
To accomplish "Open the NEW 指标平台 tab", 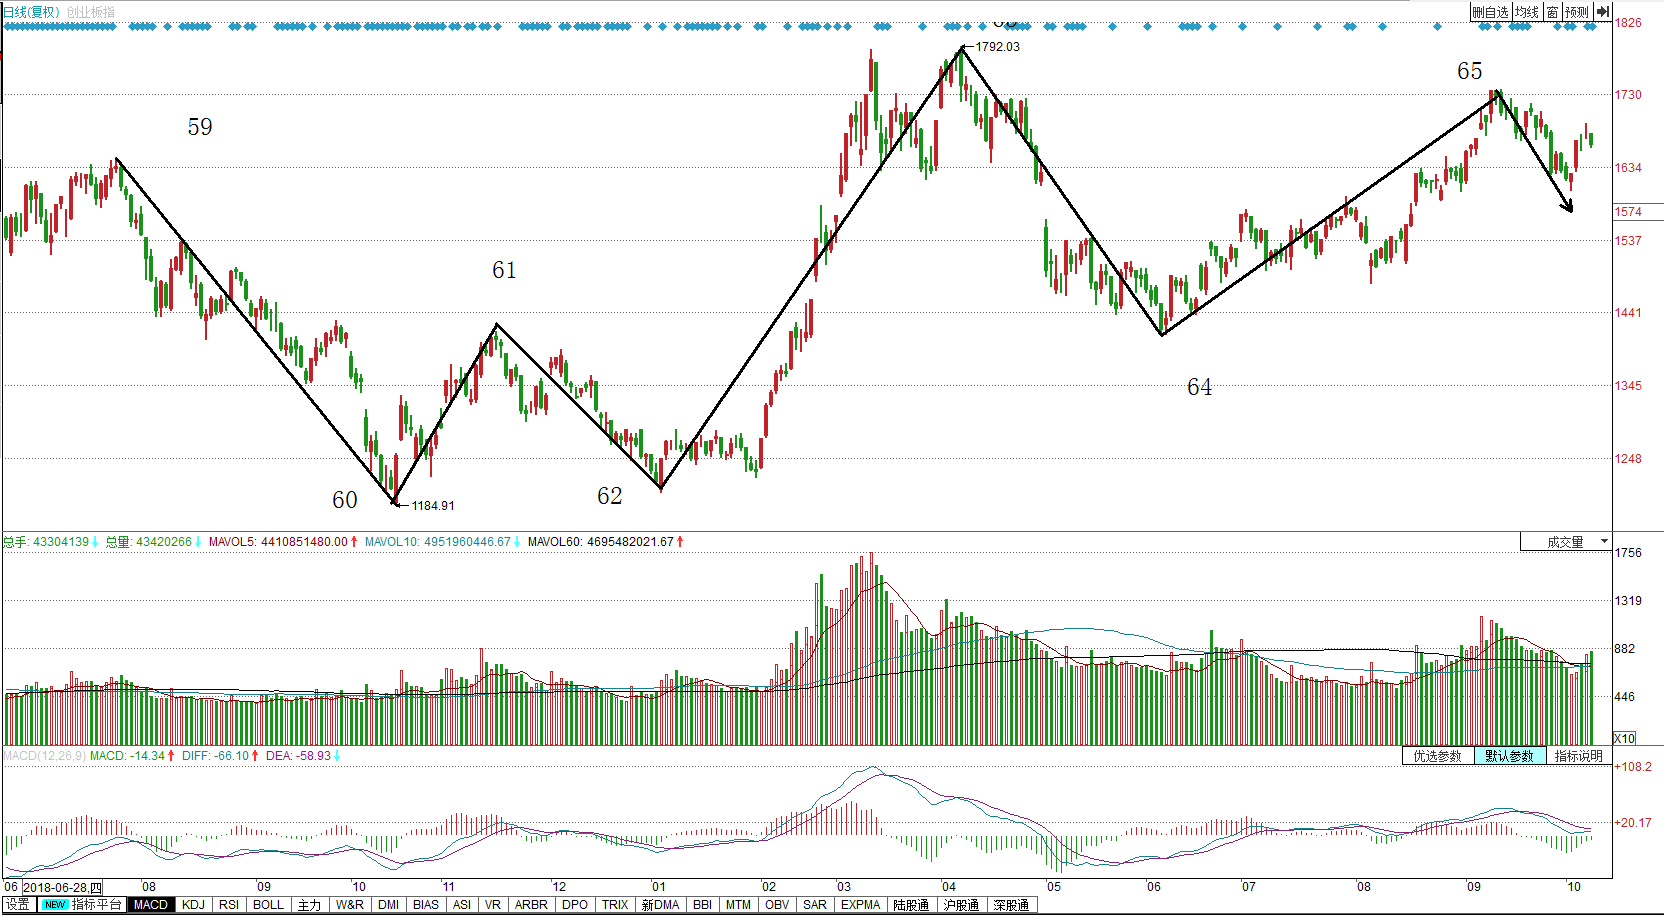I will pyautogui.click(x=82, y=904).
